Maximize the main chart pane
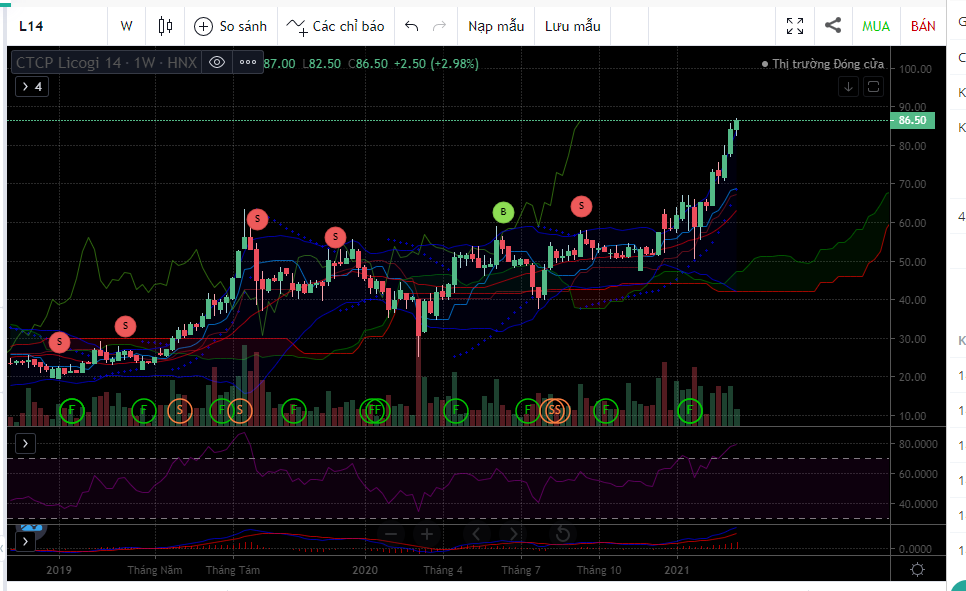 (x=874, y=87)
